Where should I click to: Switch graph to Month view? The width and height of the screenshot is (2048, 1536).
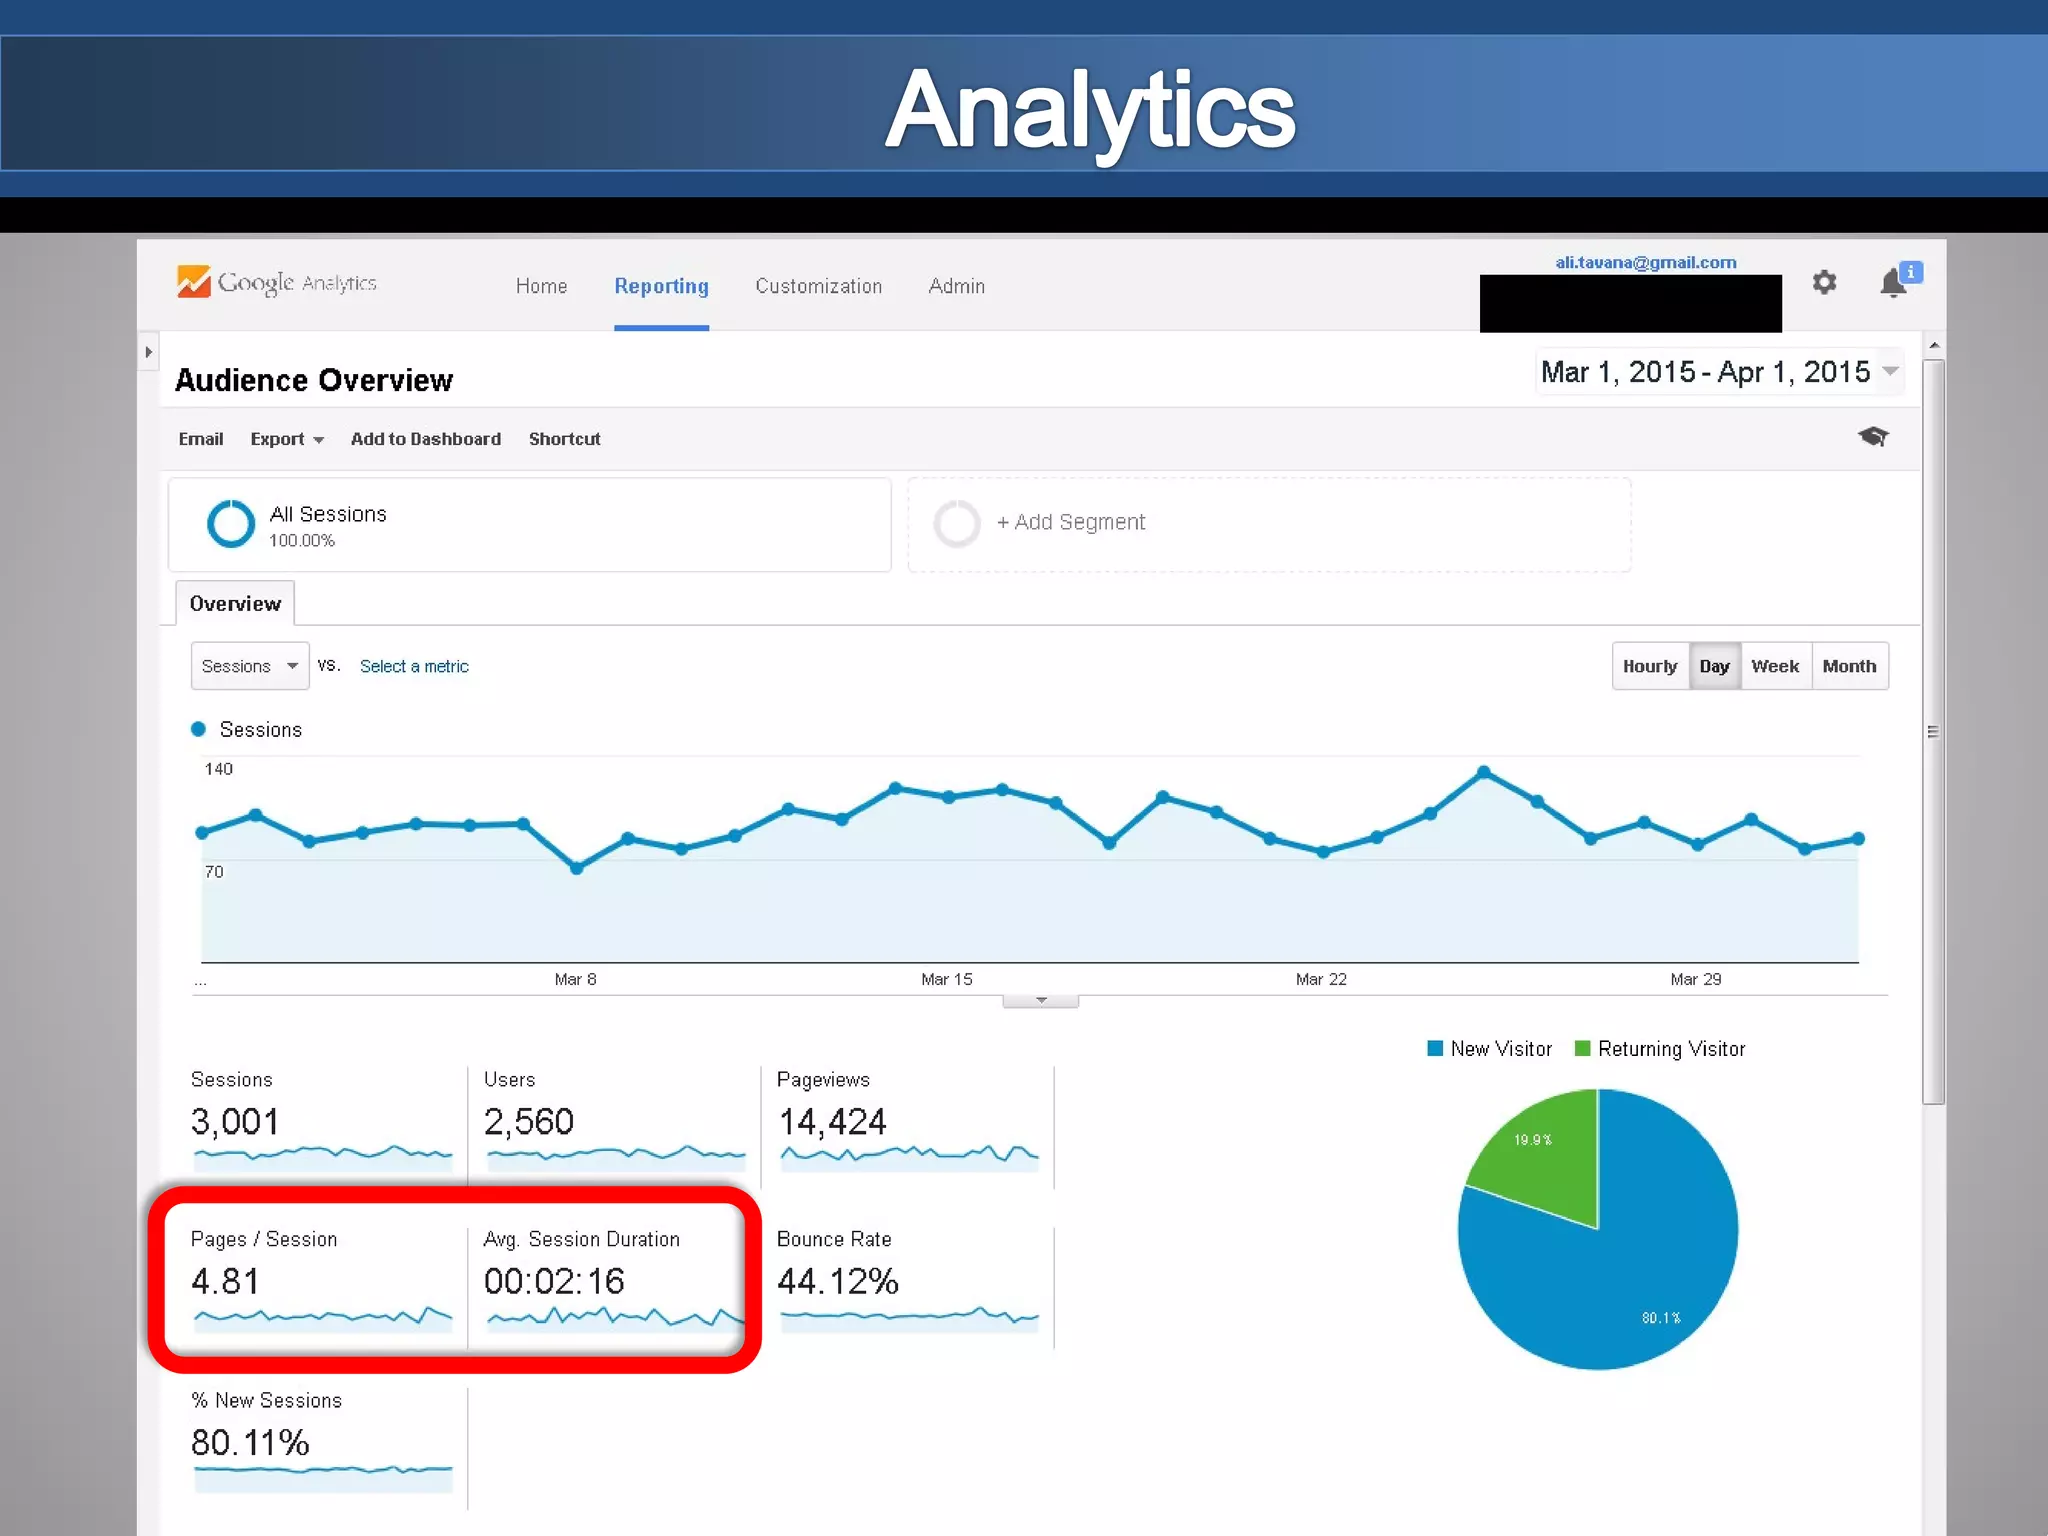point(1848,667)
